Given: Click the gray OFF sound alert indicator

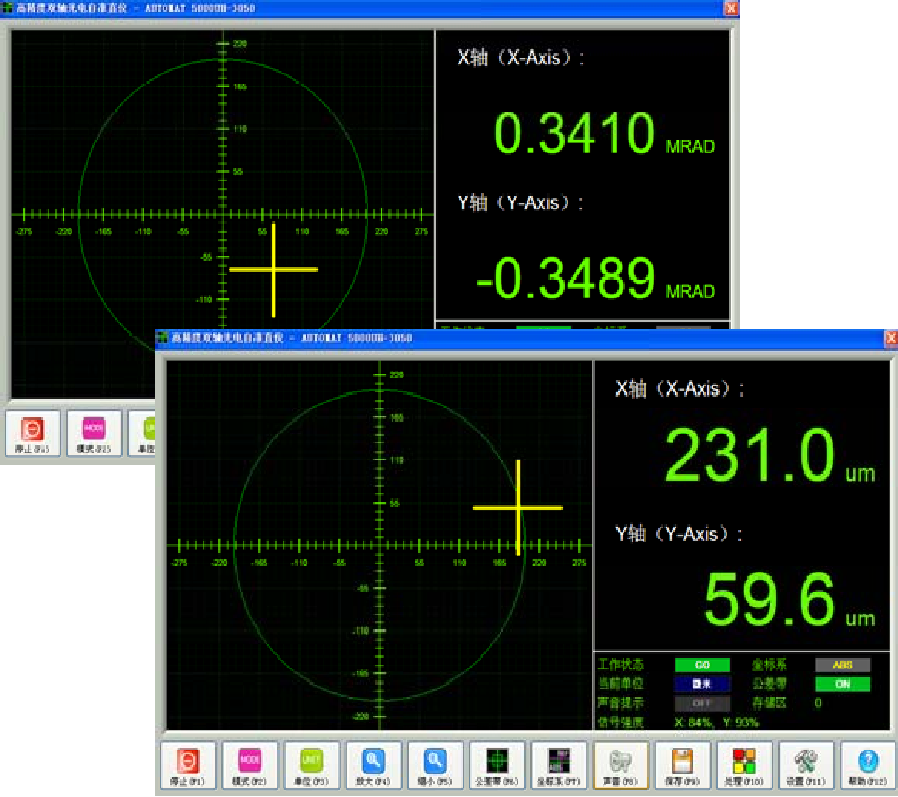Looking at the screenshot, I should pos(702,703).
